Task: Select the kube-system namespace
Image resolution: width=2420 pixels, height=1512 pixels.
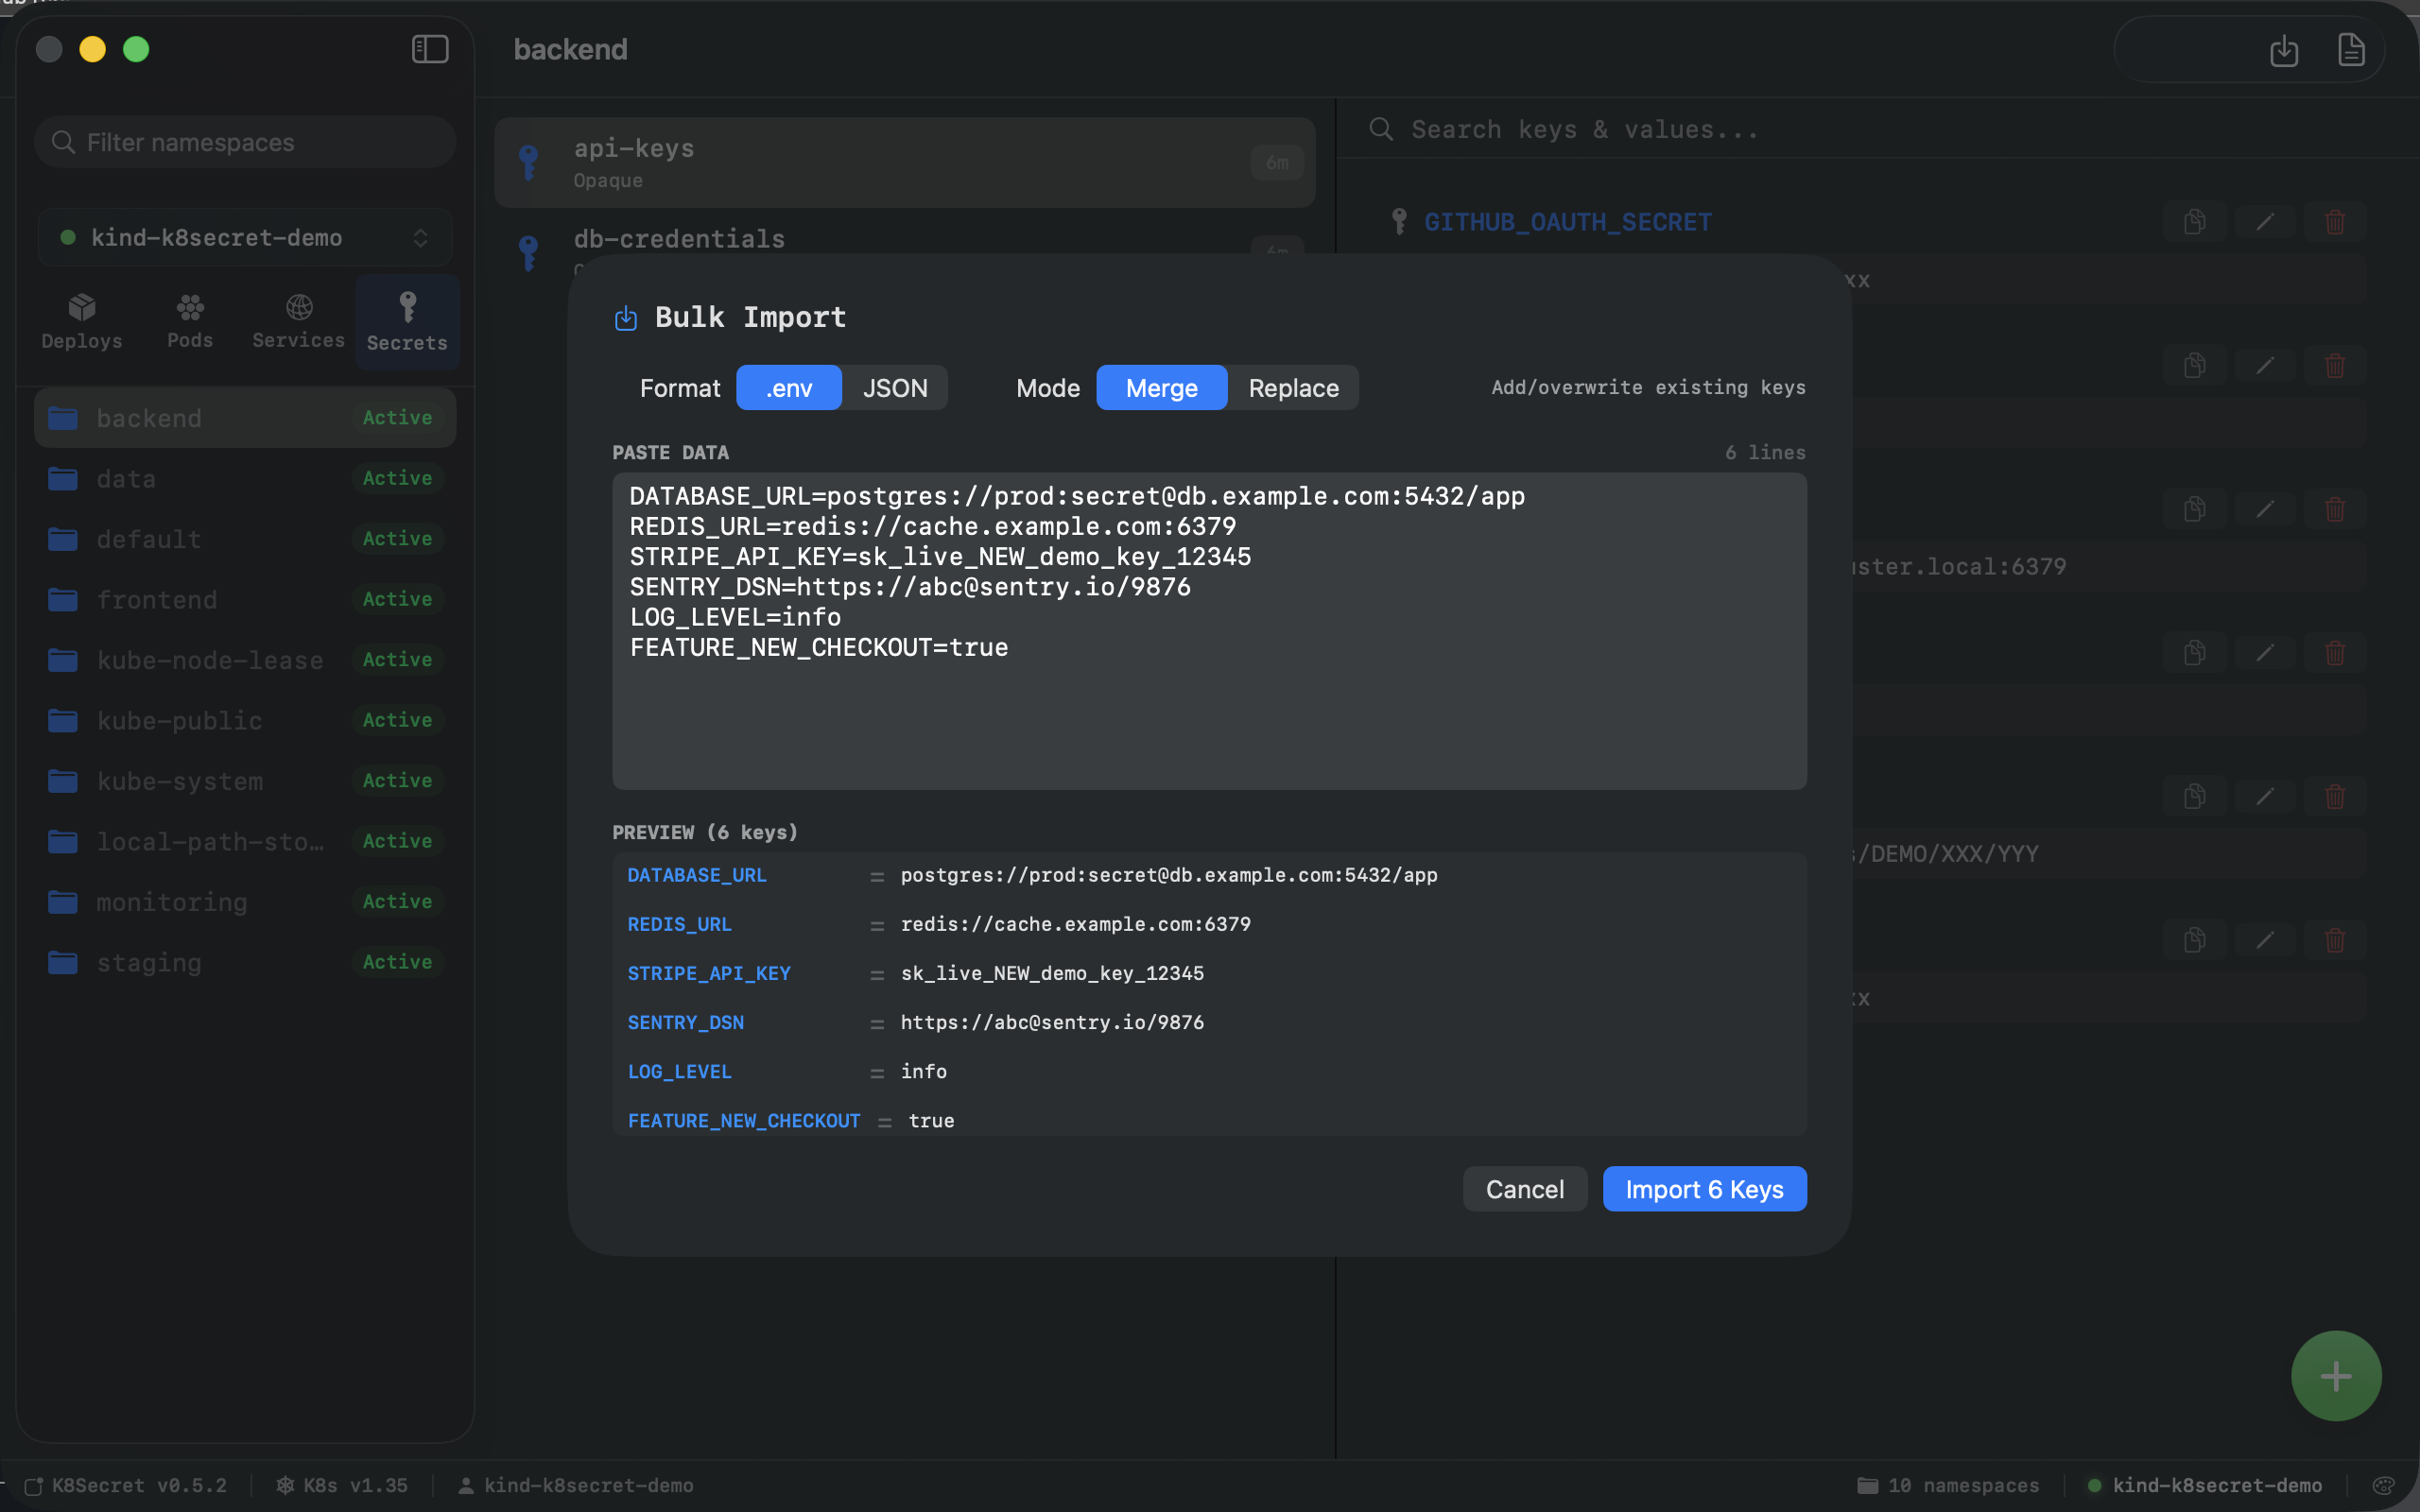Action: [245, 781]
